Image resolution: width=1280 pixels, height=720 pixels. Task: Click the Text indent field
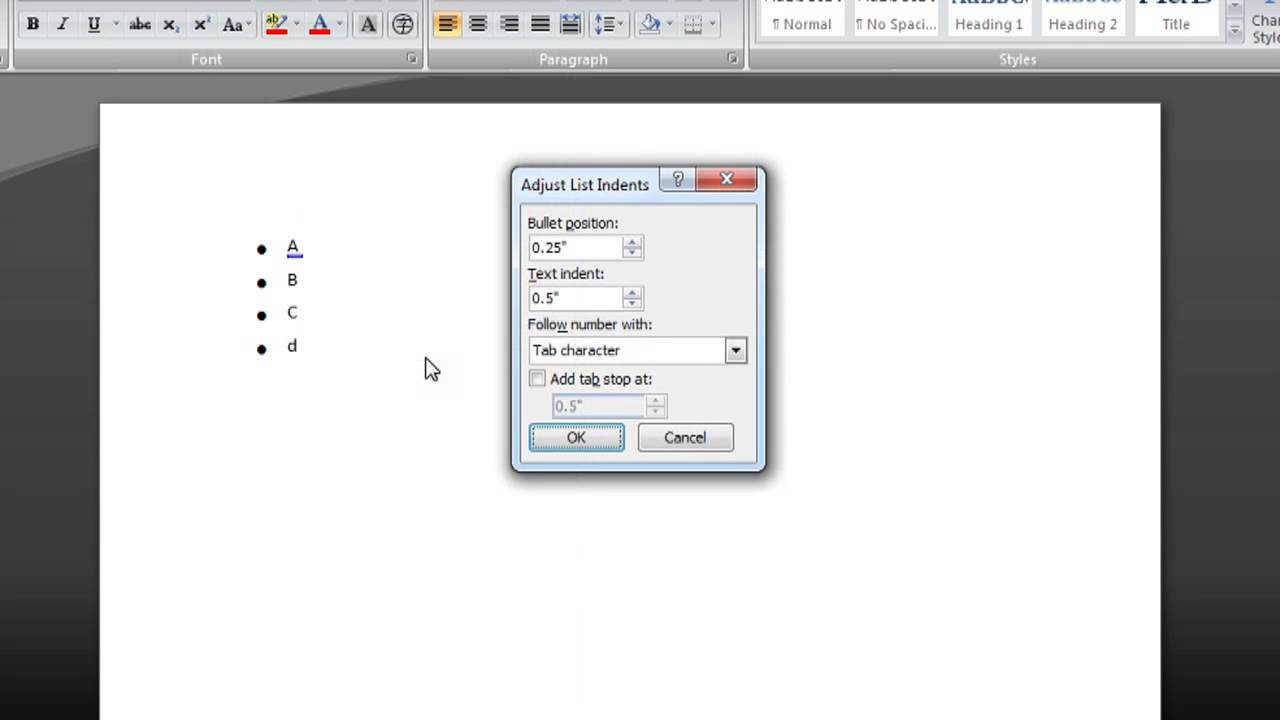pyautogui.click(x=575, y=298)
